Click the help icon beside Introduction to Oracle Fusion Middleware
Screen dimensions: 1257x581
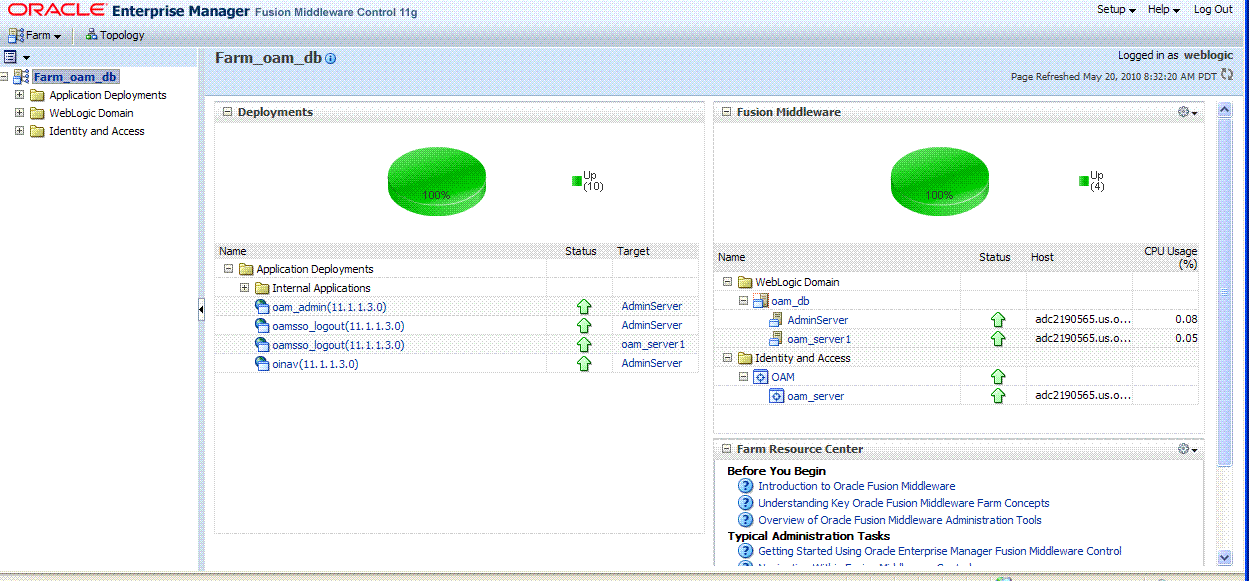[x=746, y=486]
